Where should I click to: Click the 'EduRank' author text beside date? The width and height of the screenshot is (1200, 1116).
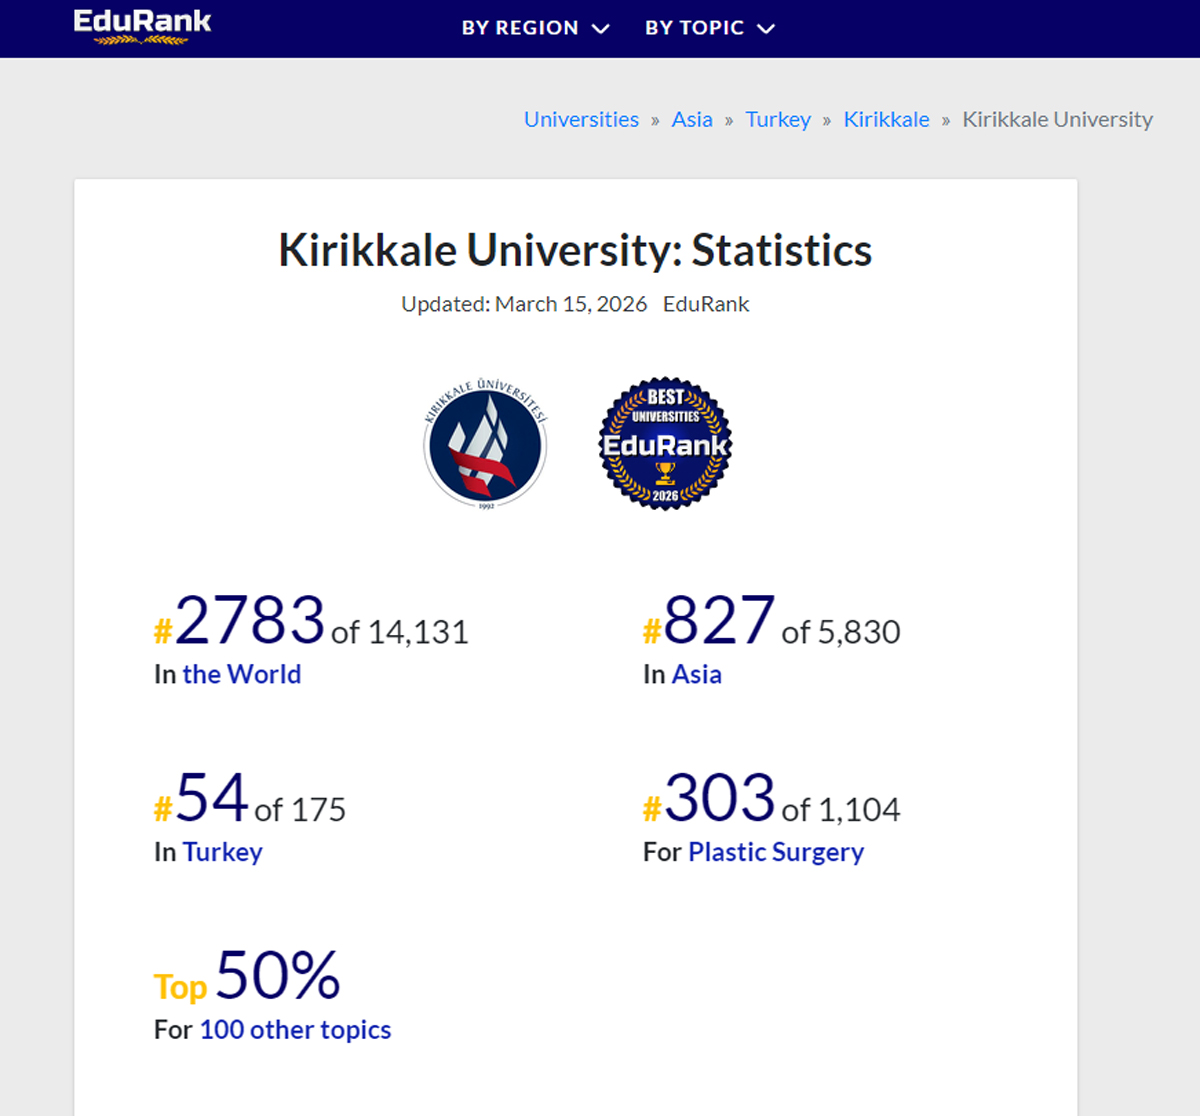click(706, 304)
